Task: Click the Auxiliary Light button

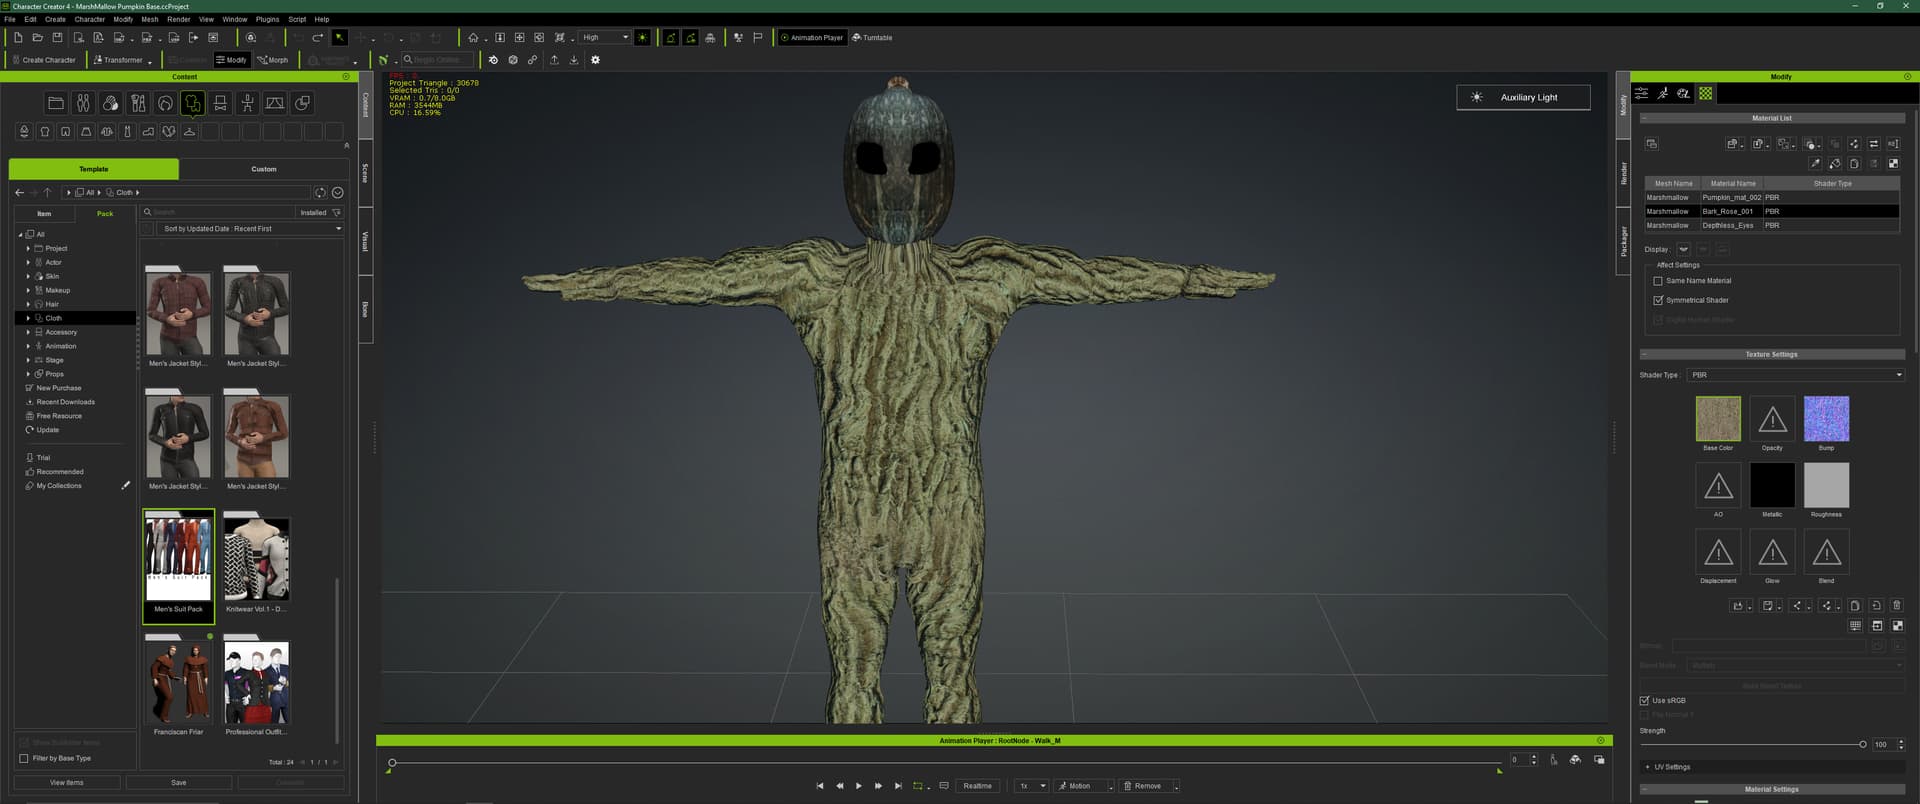Action: point(1523,97)
